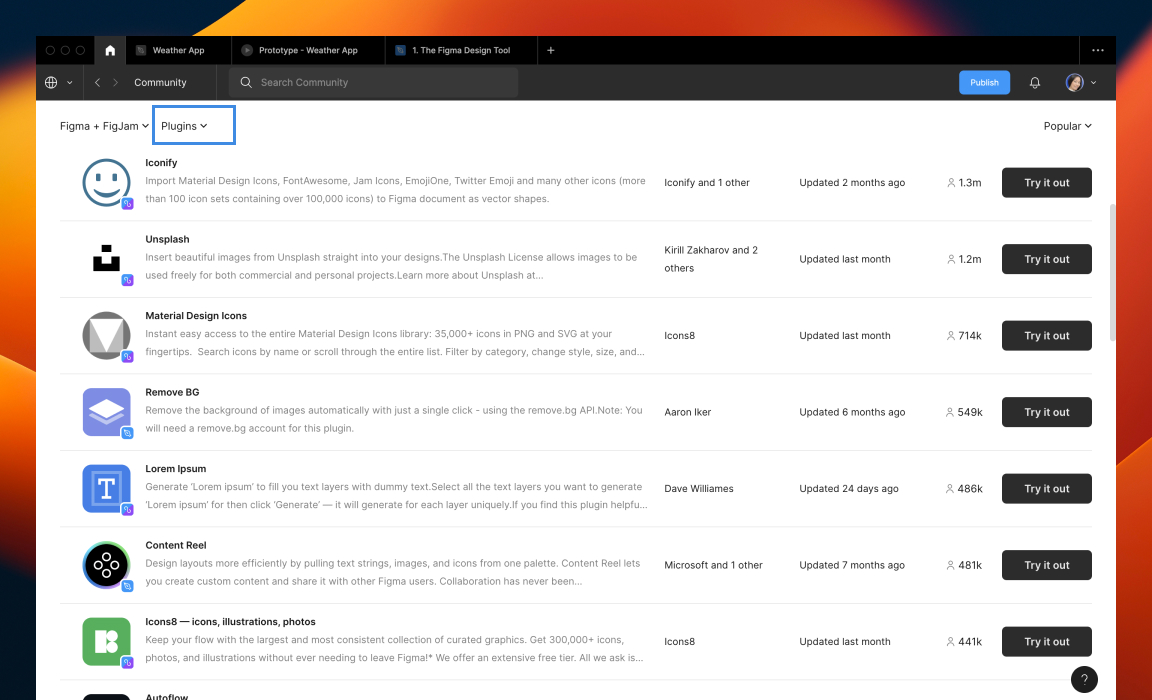1152x700 pixels.
Task: Click the Unsplash plugin icon
Action: 107,259
